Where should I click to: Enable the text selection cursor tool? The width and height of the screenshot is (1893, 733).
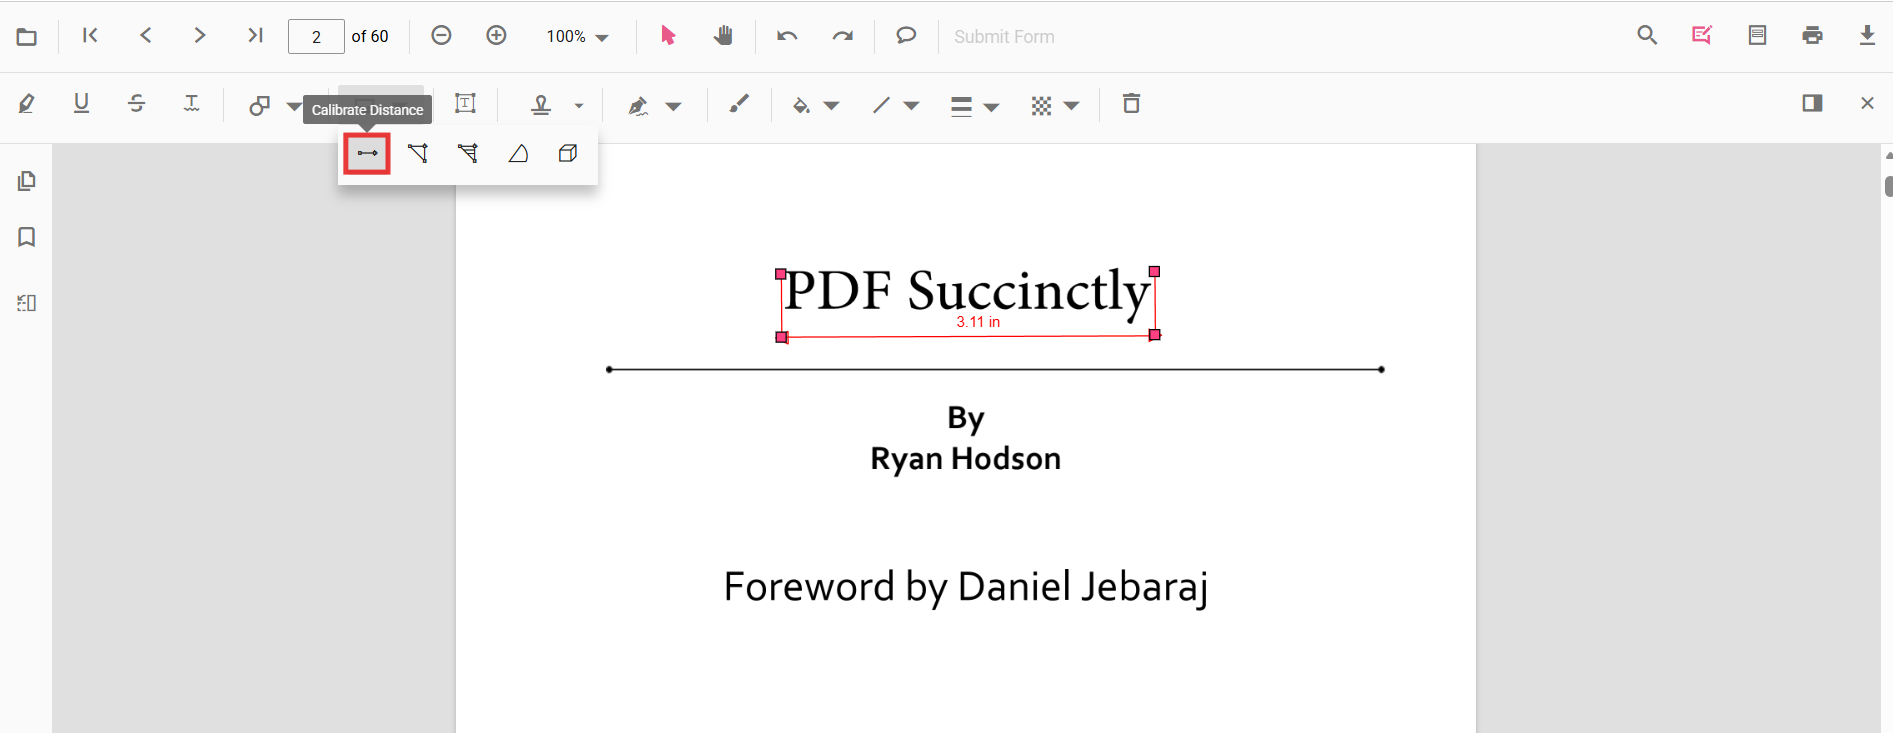(668, 36)
